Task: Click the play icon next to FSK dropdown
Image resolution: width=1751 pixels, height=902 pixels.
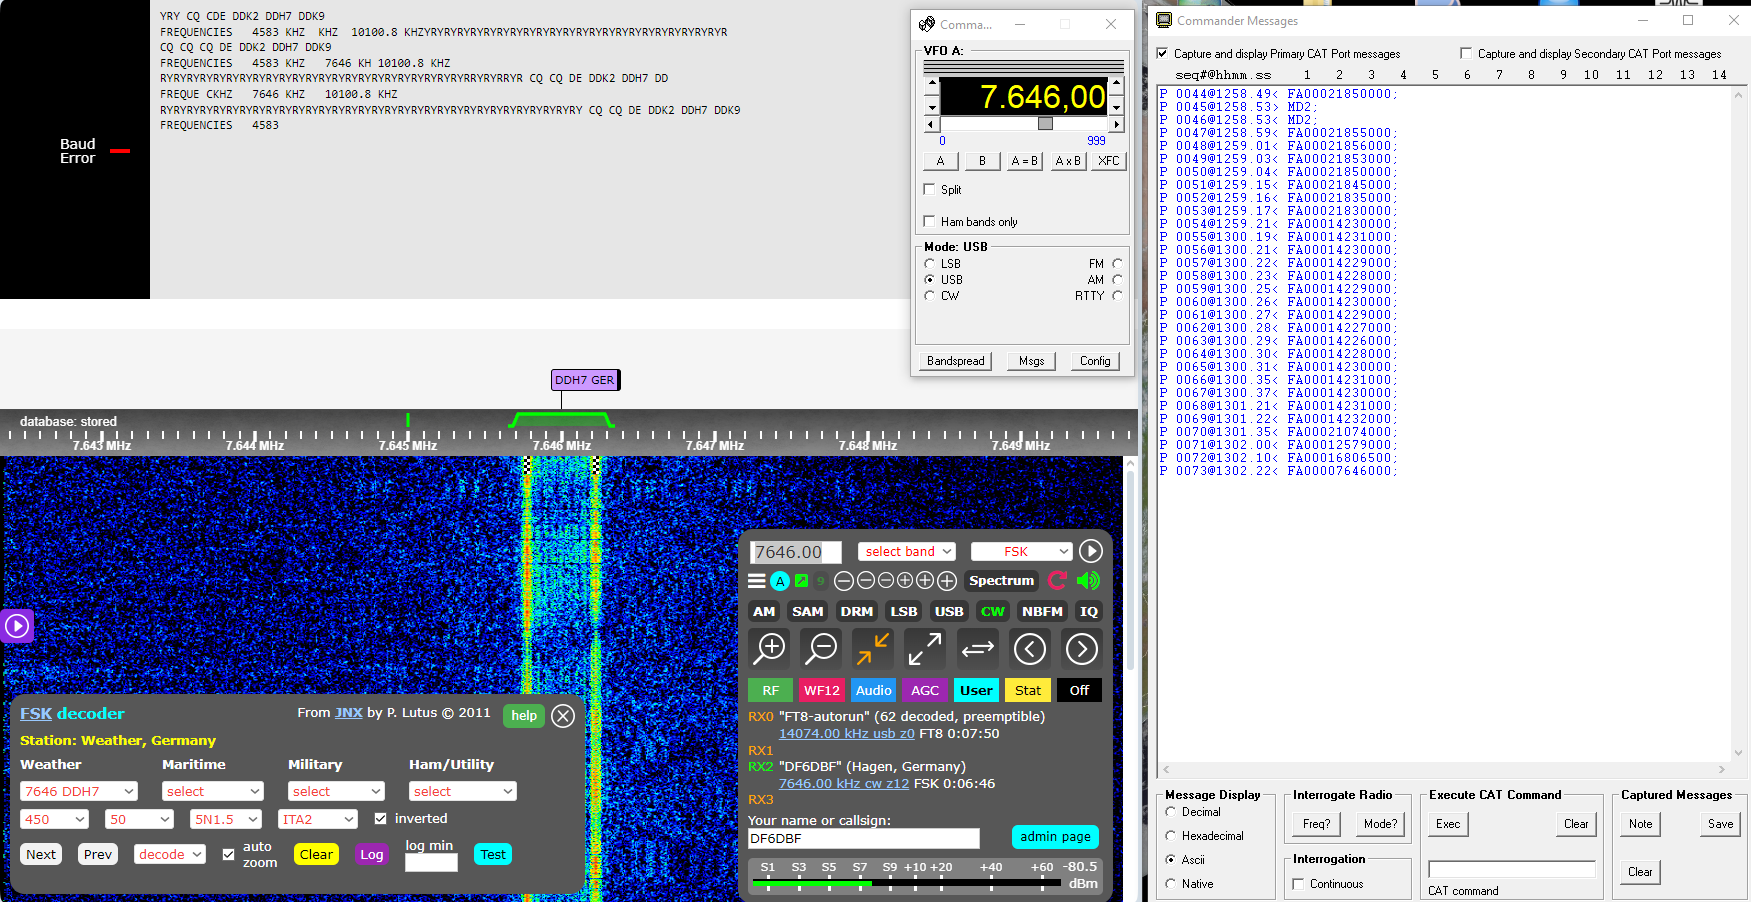Action: pos(1091,551)
